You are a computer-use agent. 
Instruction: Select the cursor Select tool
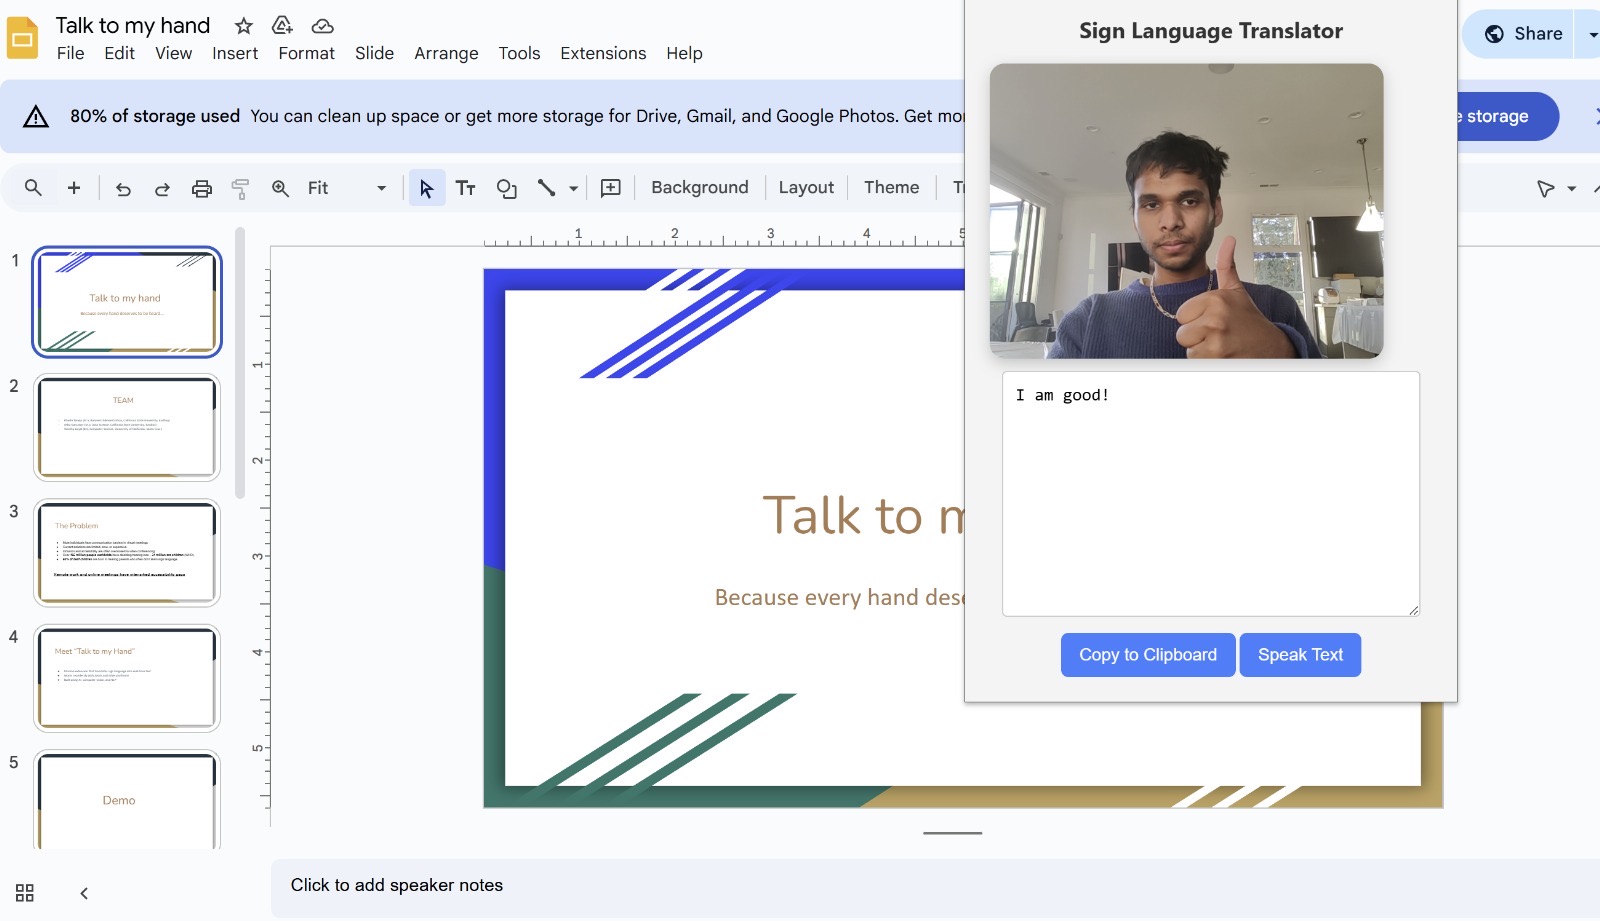[x=427, y=187]
